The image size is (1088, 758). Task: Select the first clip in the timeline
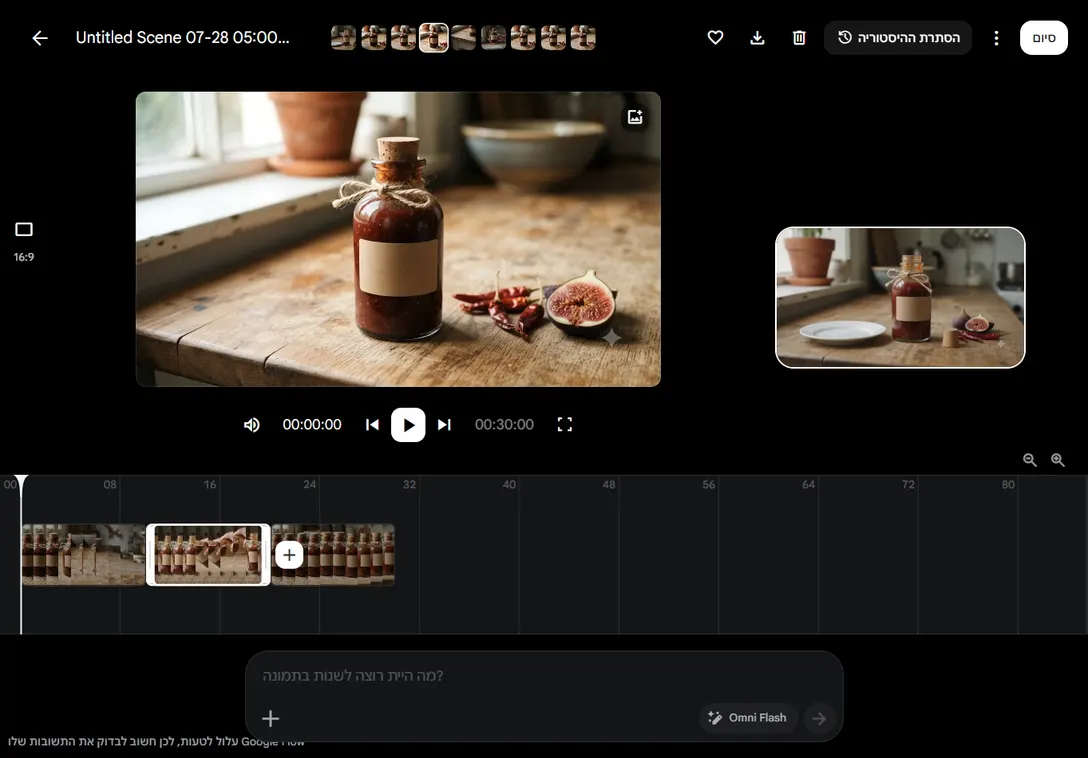click(x=83, y=555)
